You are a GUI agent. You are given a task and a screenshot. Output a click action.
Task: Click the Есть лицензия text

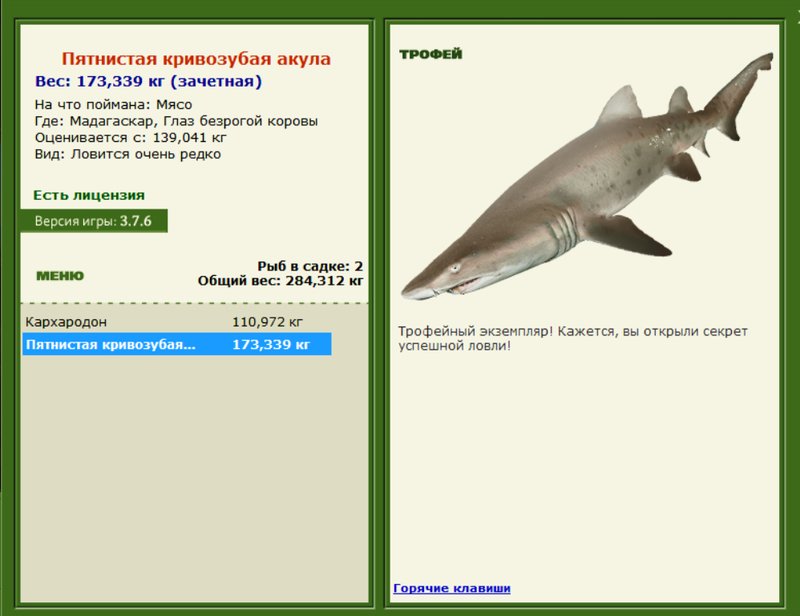(x=89, y=195)
